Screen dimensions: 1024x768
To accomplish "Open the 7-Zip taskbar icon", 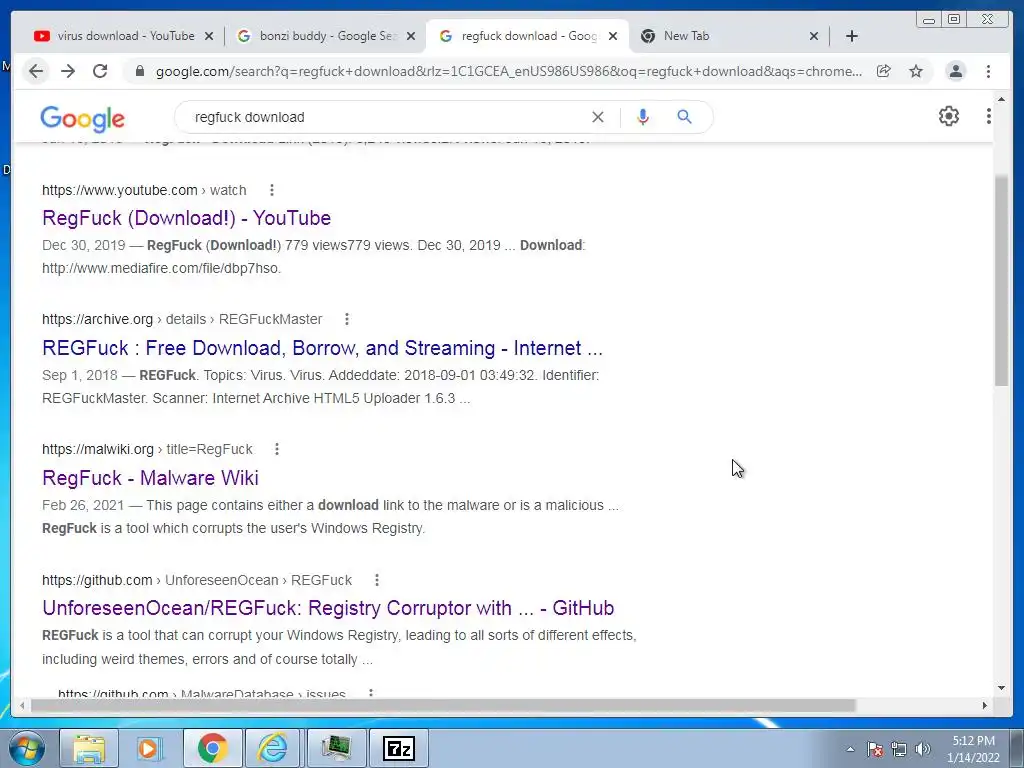I will [398, 748].
